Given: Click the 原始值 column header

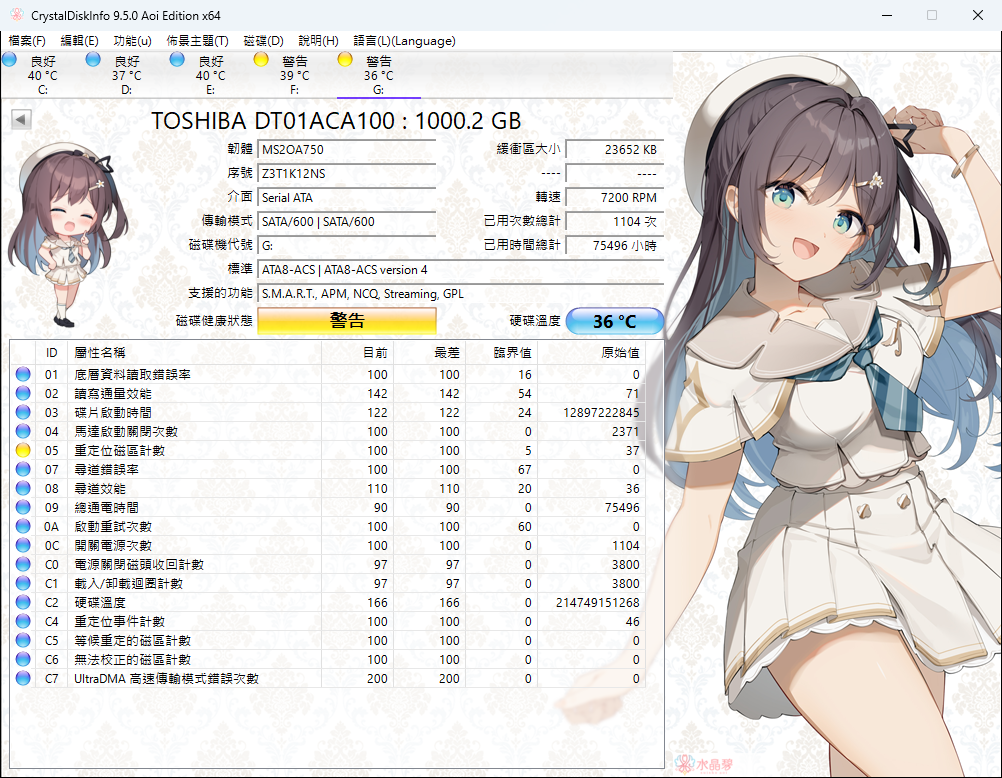Looking at the screenshot, I should (592, 352).
